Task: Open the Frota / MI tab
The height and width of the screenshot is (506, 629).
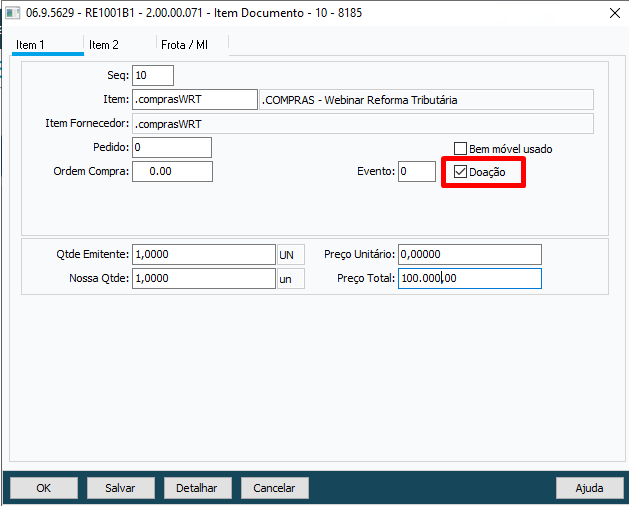Action: 192,45
